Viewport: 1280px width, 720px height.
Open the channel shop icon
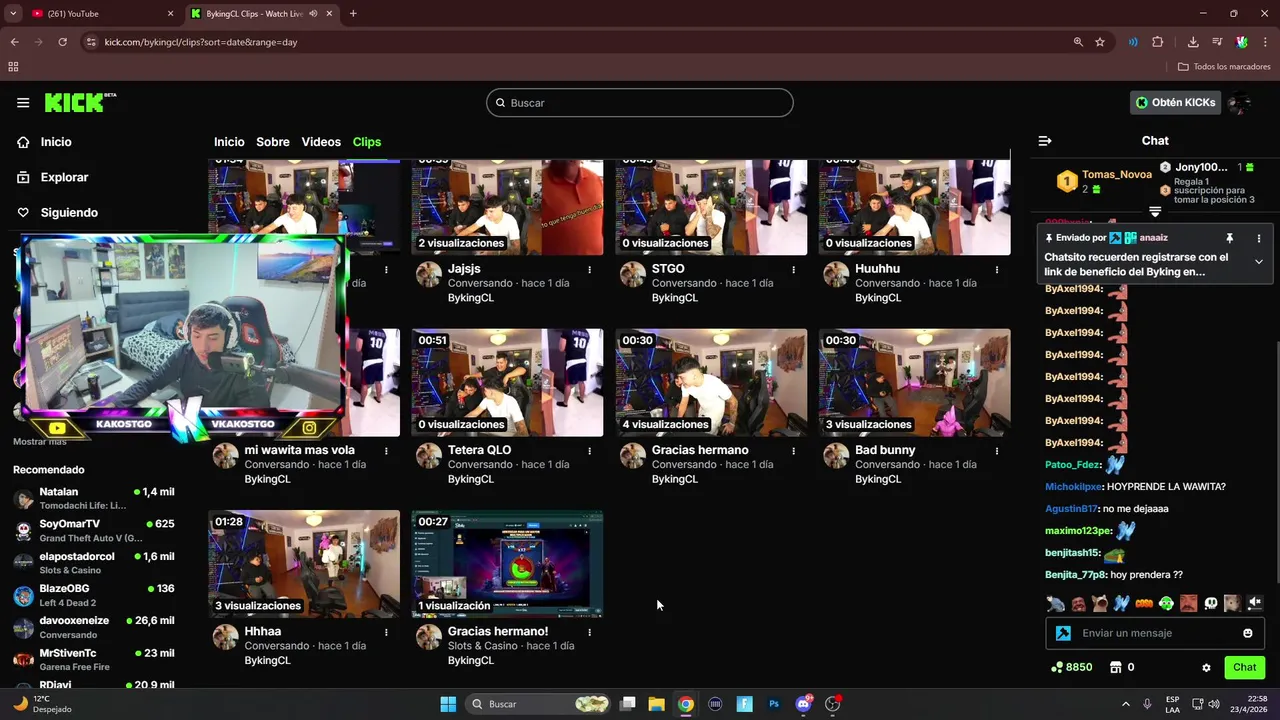pos(1115,667)
